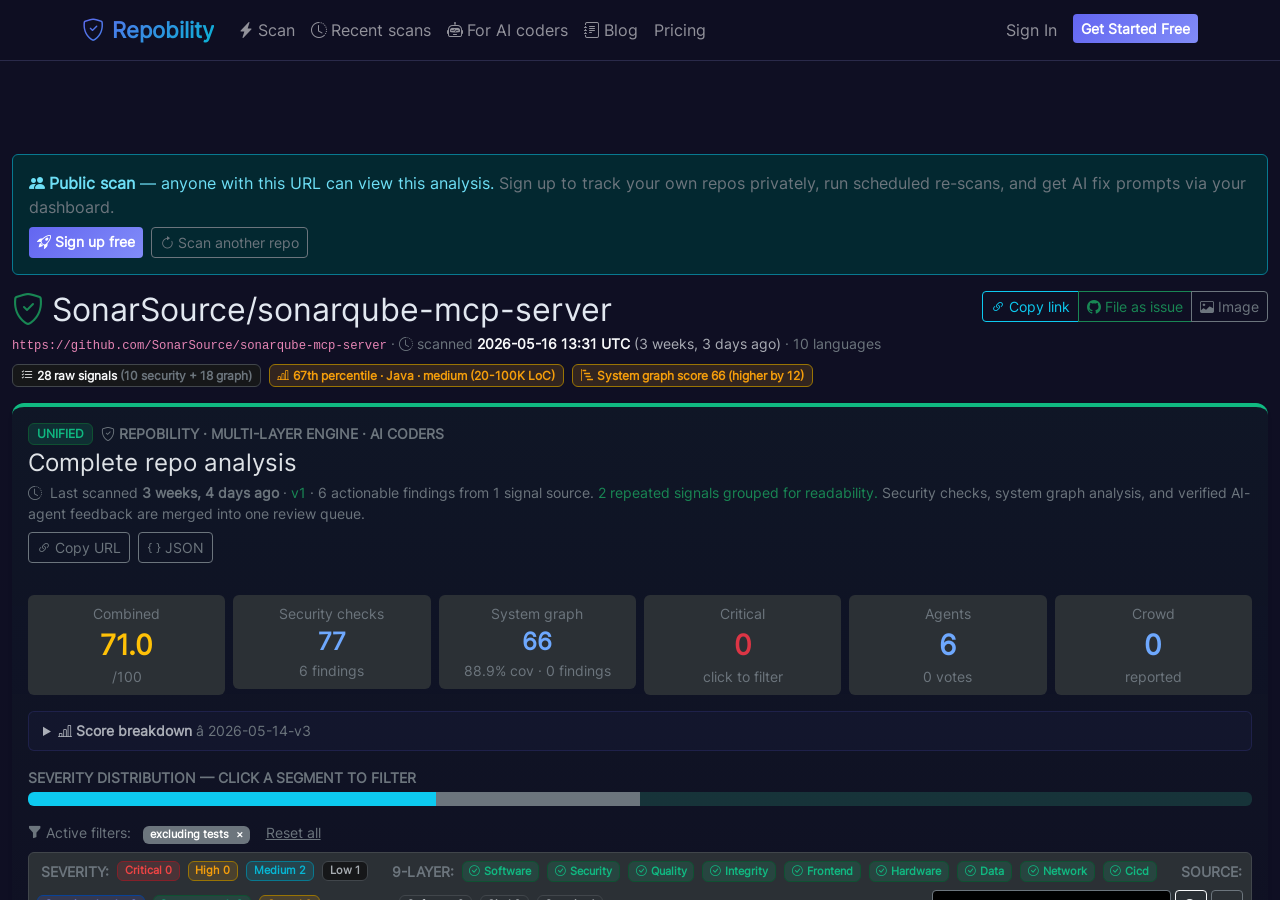Click the Image export button
Image resolution: width=1280 pixels, height=900 pixels.
[x=1230, y=307]
